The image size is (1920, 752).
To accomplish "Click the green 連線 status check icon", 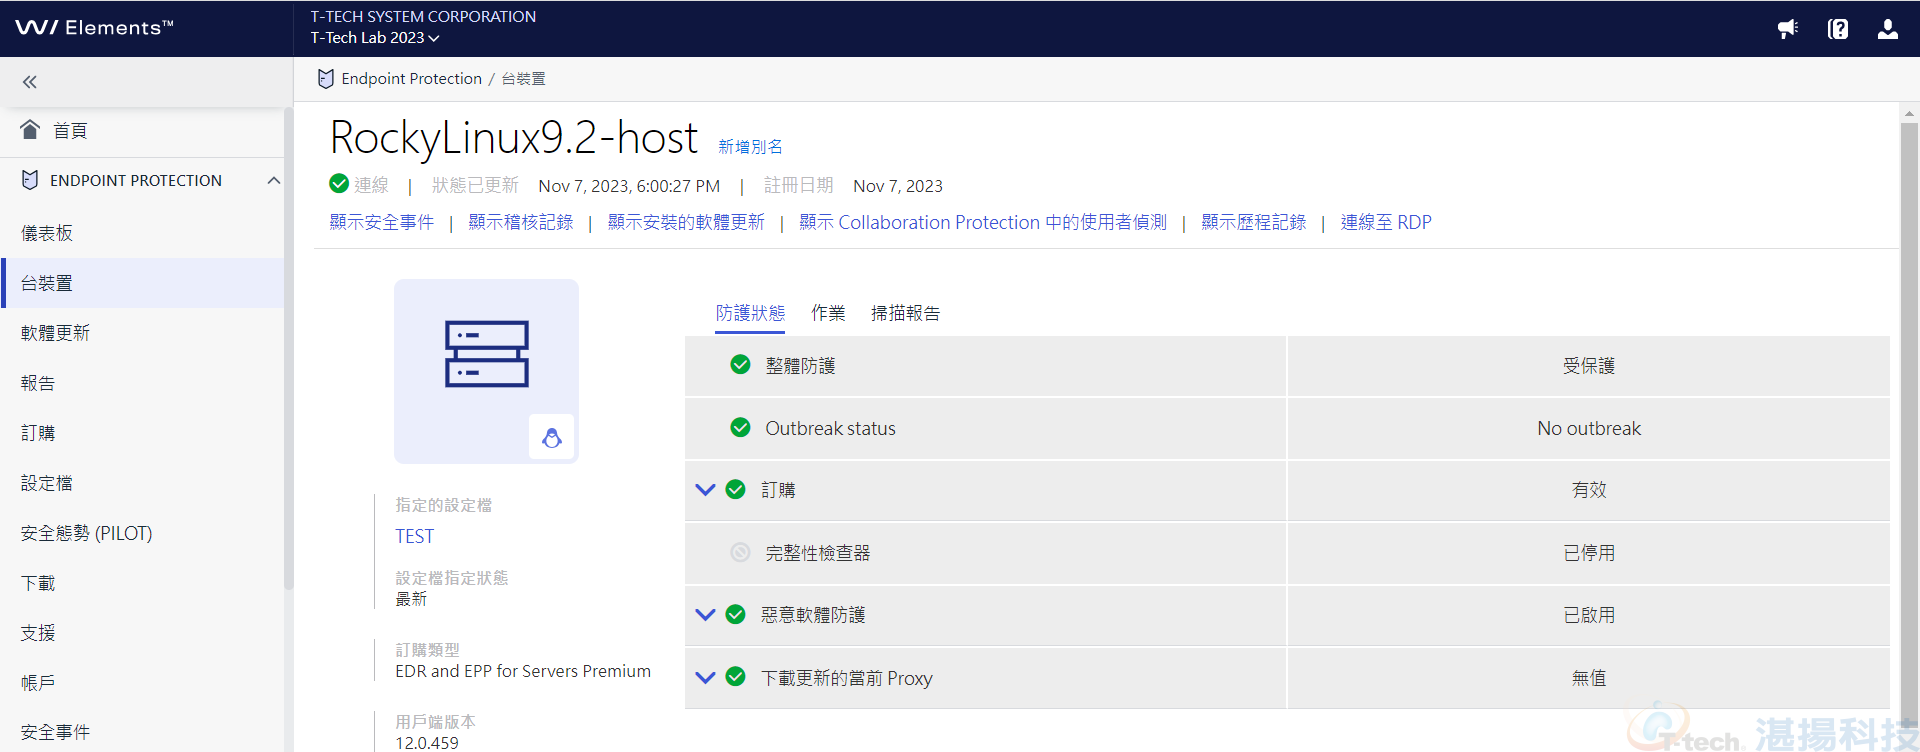I will point(339,184).
